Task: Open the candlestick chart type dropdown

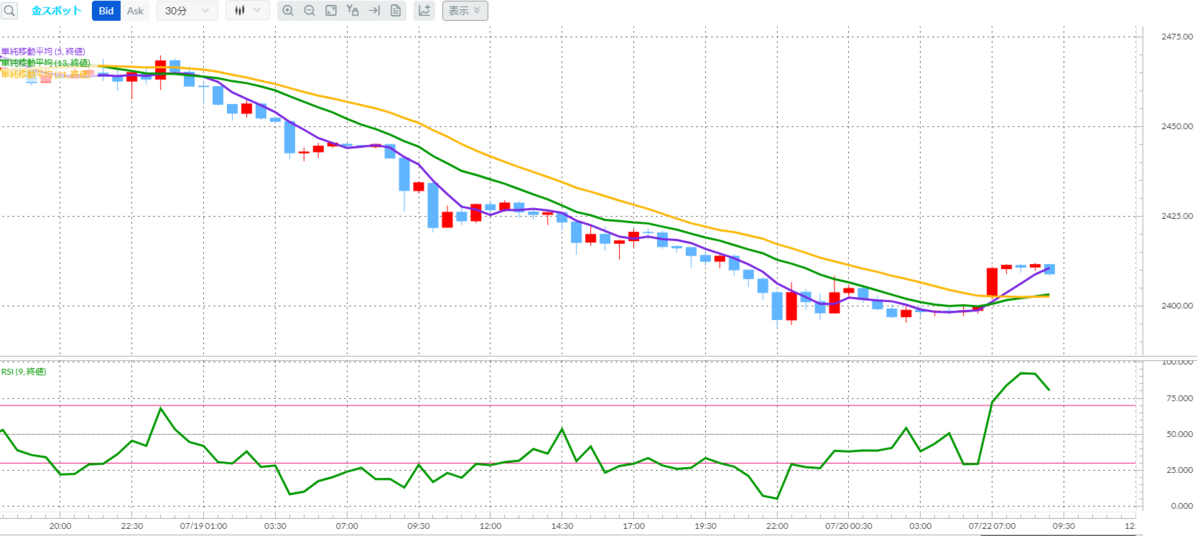Action: [246, 11]
